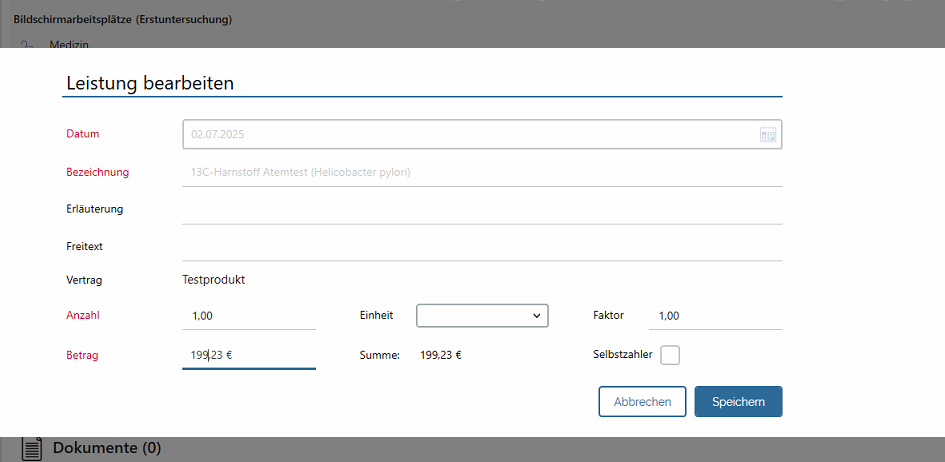Select the Erläuterung input field
This screenshot has height=462, width=945.
(480, 209)
